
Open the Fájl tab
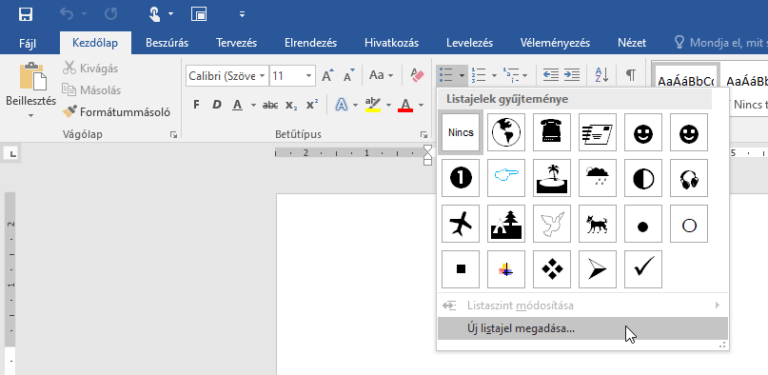[x=27, y=43]
